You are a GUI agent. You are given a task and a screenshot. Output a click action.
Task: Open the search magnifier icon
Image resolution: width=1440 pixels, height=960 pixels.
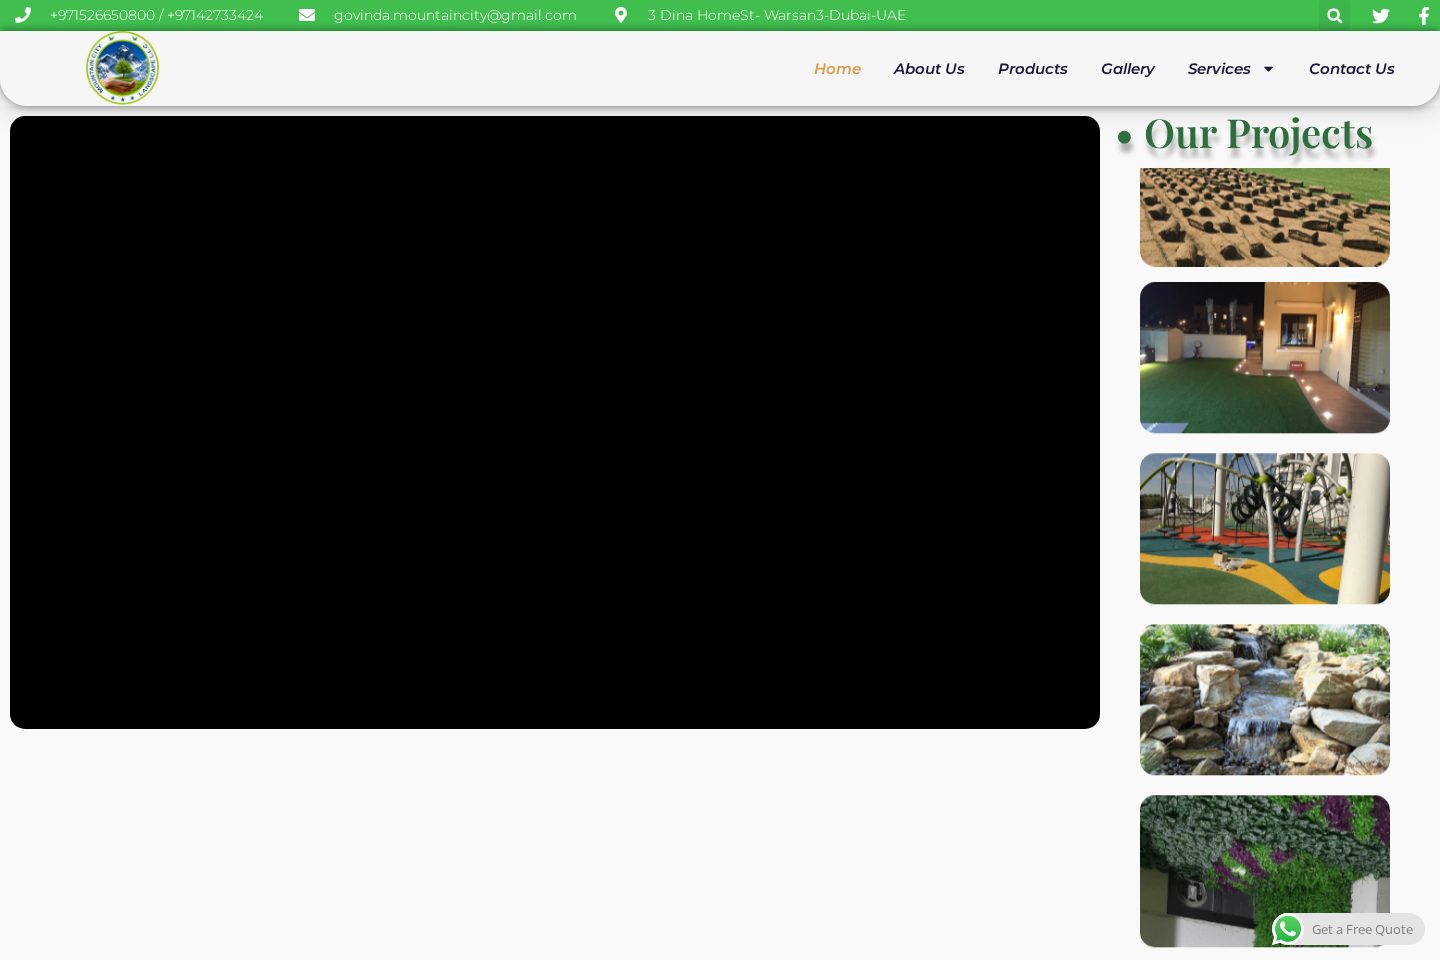pos(1334,15)
